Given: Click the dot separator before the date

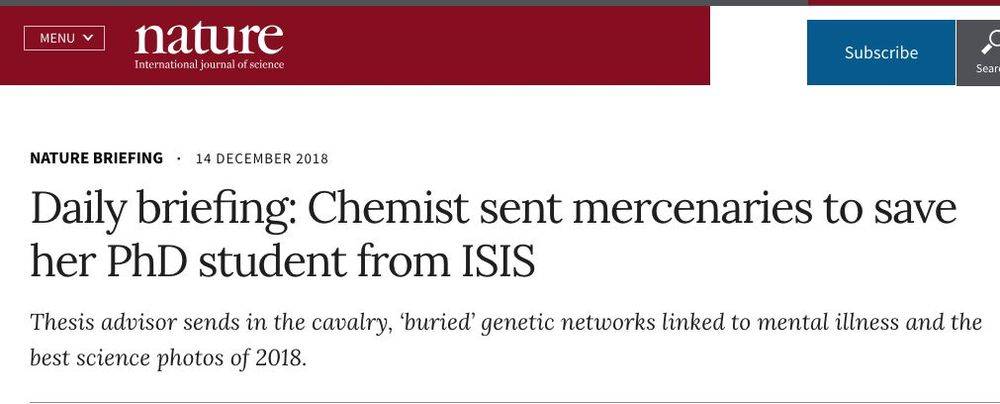Looking at the screenshot, I should click(x=179, y=158).
